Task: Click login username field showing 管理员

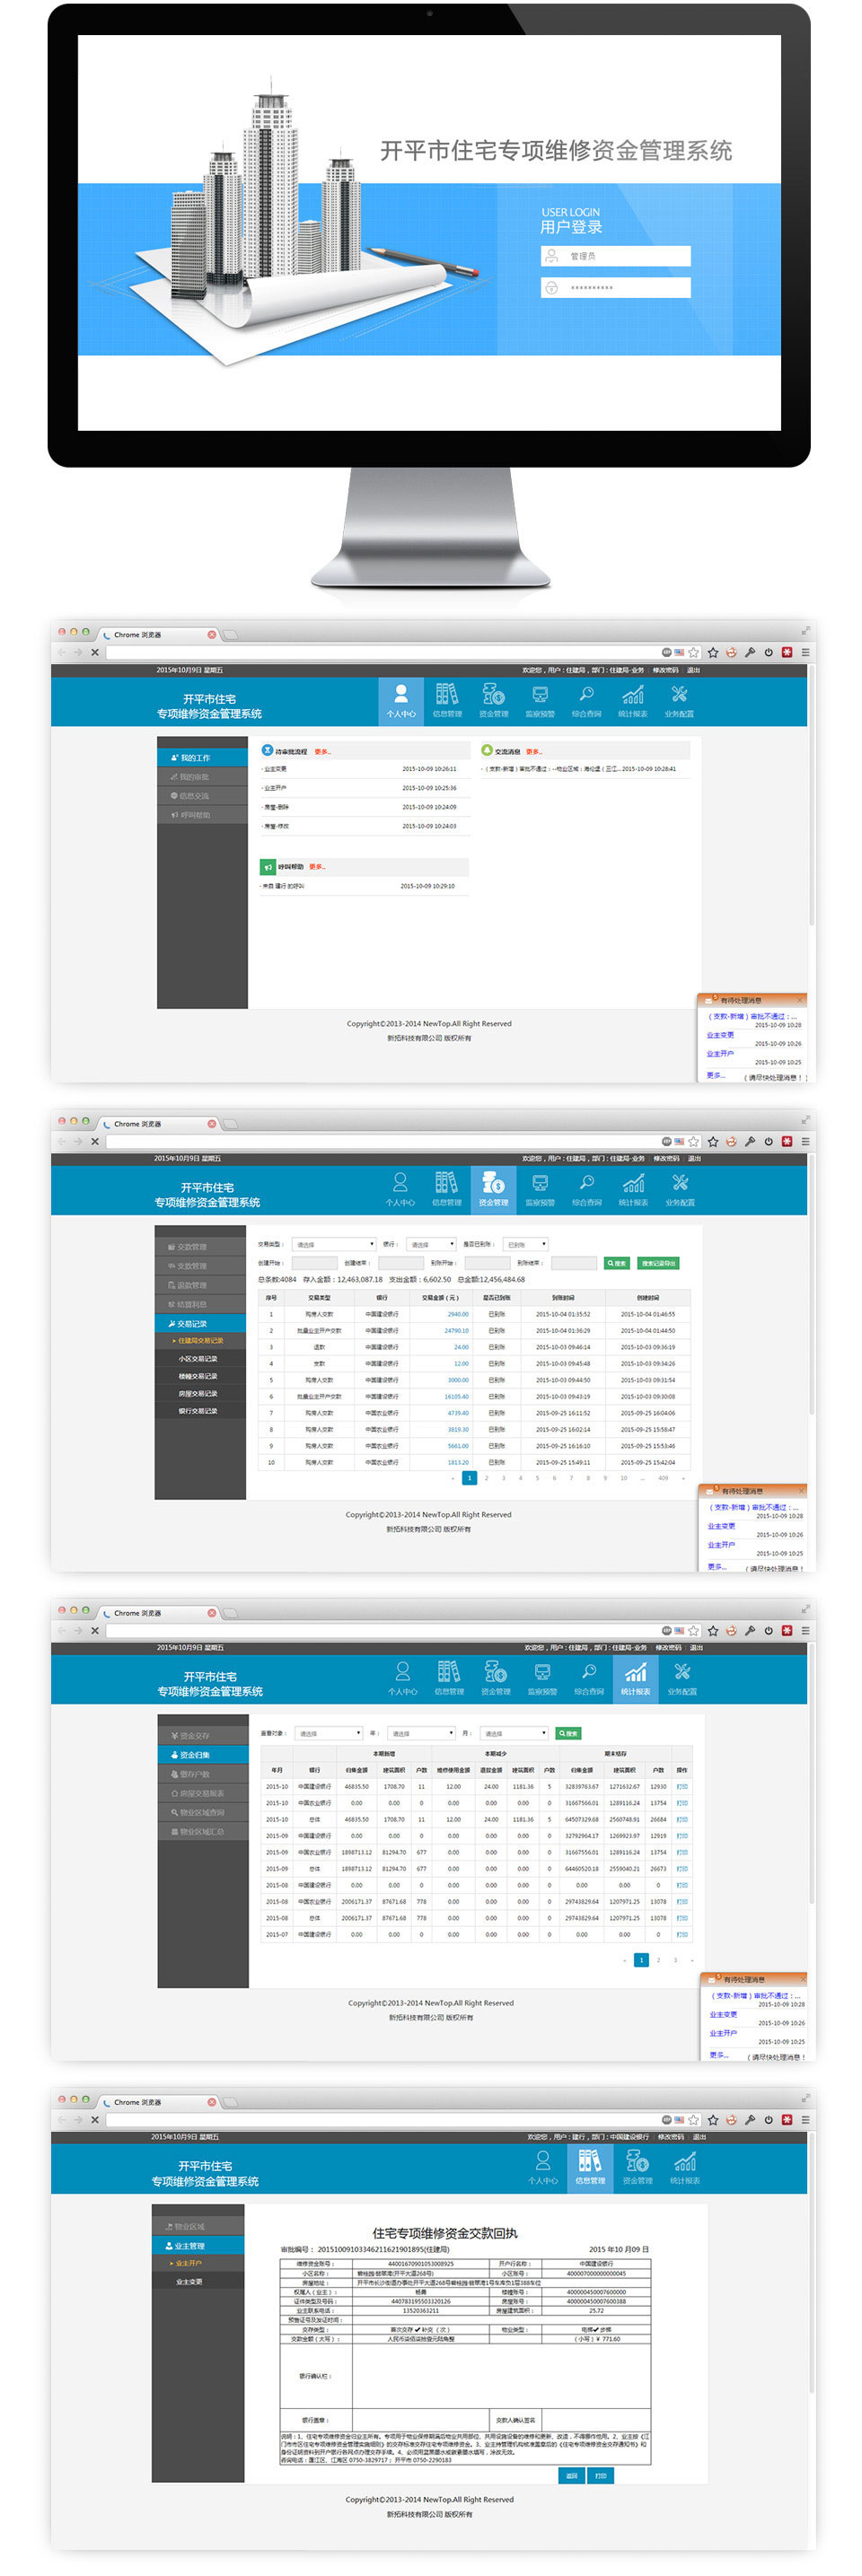Action: (x=615, y=256)
